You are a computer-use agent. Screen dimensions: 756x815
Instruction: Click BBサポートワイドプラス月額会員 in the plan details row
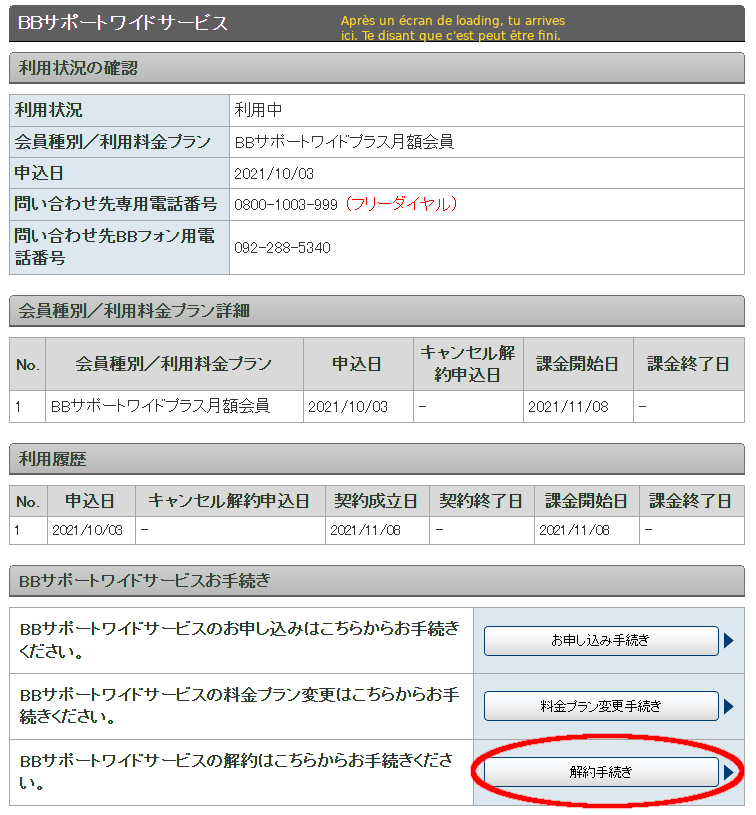[x=160, y=406]
